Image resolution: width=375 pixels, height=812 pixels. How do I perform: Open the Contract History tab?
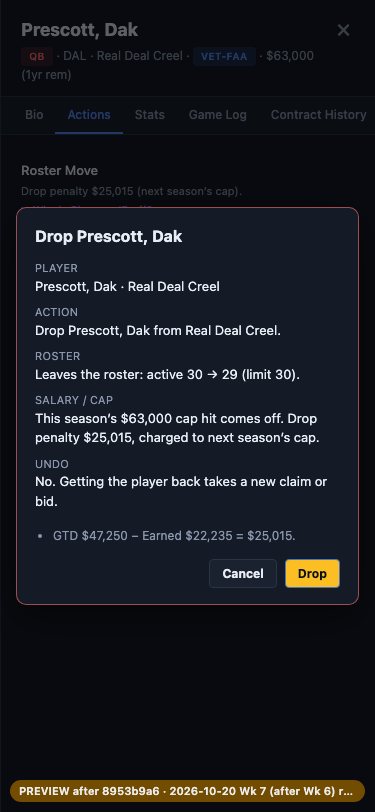pos(319,114)
